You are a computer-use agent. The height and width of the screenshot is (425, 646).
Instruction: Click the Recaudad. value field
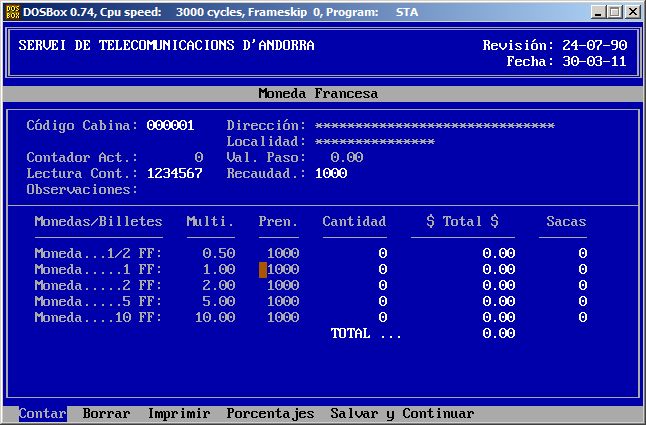click(330, 174)
